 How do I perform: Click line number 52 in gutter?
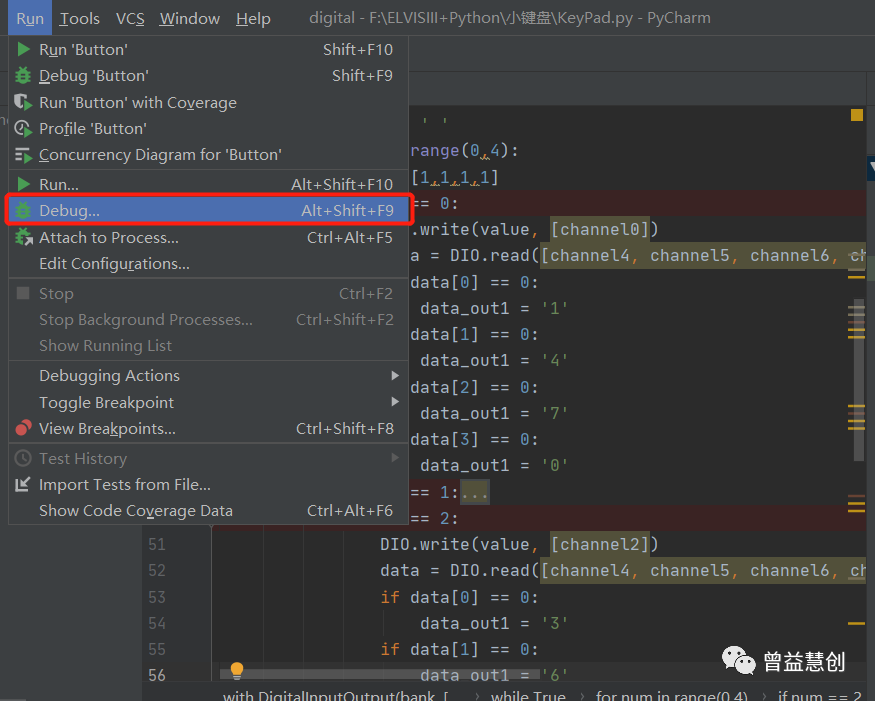[157, 570]
